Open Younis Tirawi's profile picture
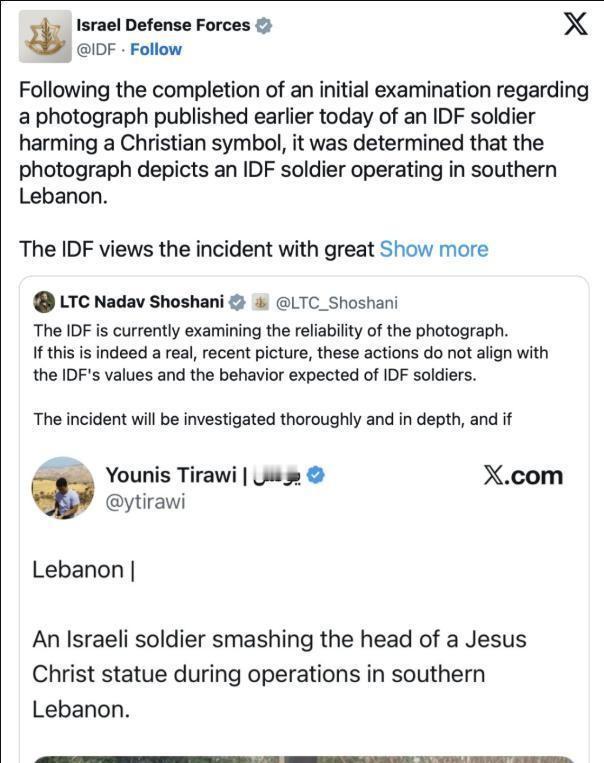This screenshot has height=763, width=604. 63,488
